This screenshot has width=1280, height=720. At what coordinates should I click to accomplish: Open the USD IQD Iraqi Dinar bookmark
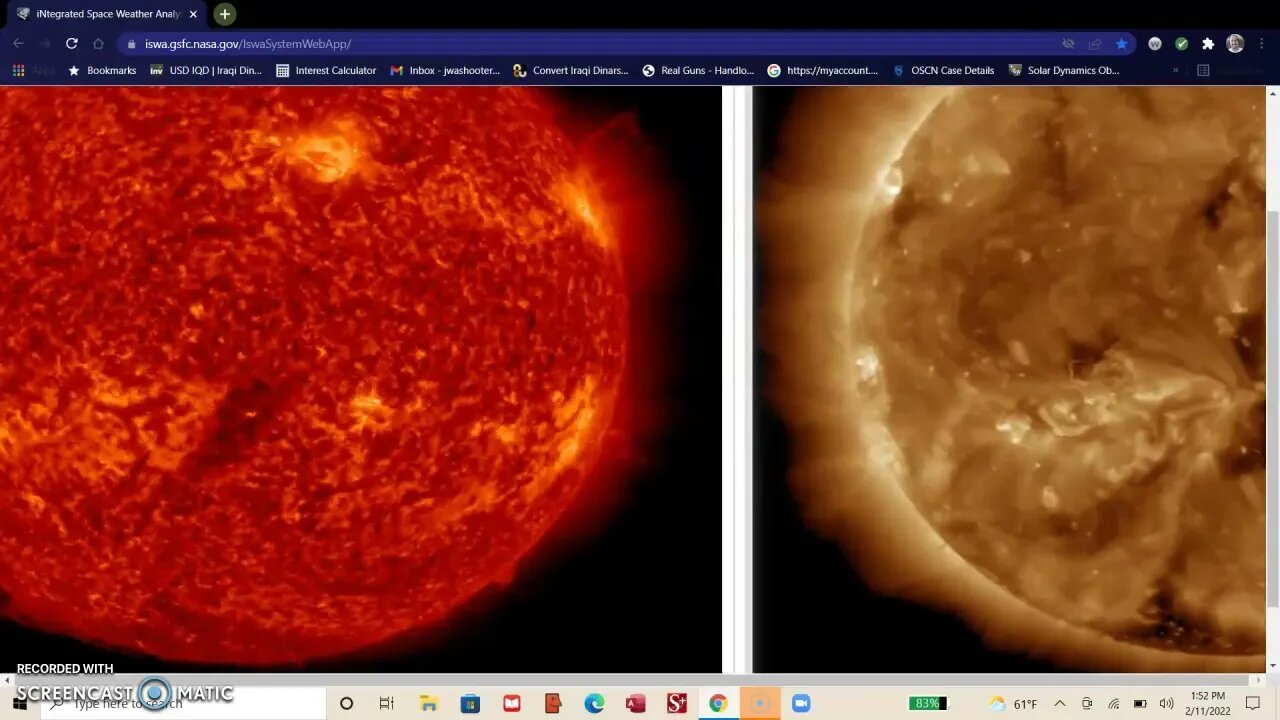(x=206, y=71)
